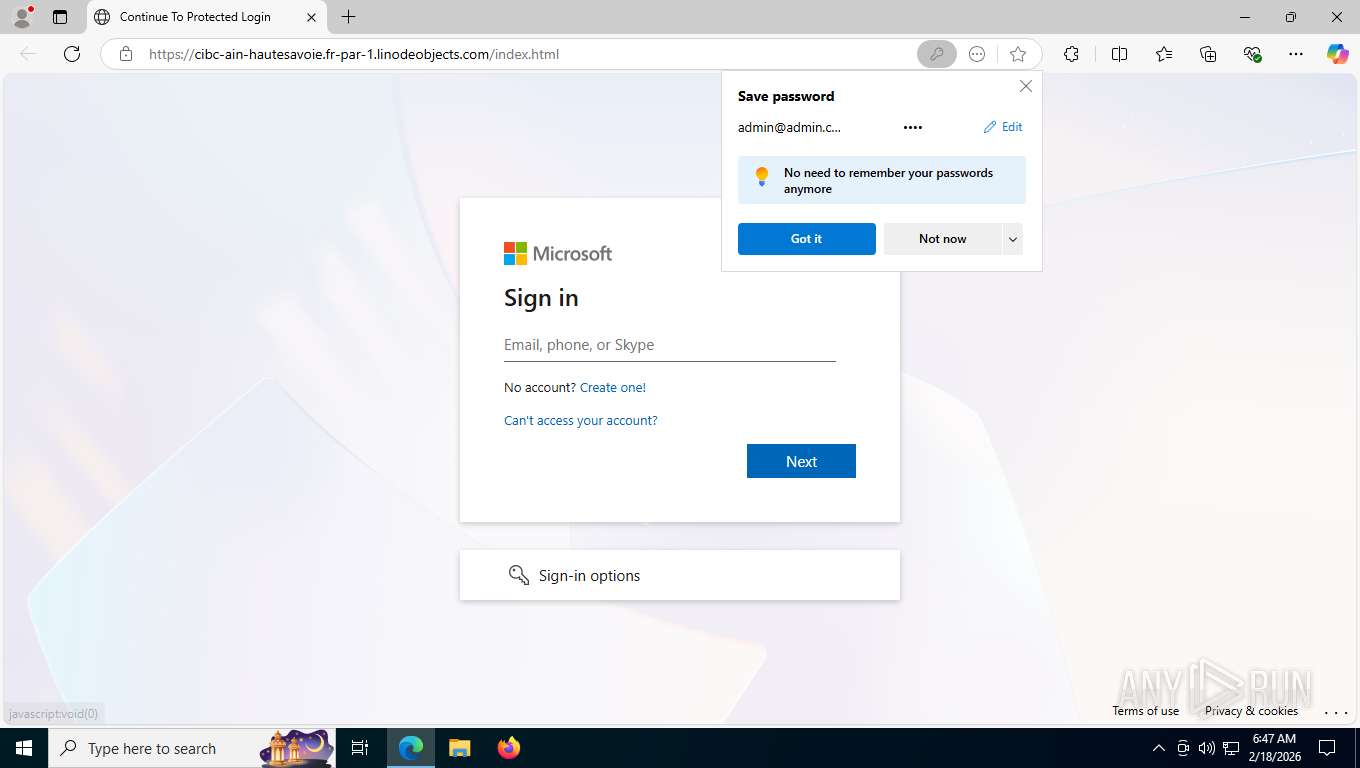Show hidden system tray icons
Image resolution: width=1360 pixels, height=768 pixels.
[x=1159, y=748]
